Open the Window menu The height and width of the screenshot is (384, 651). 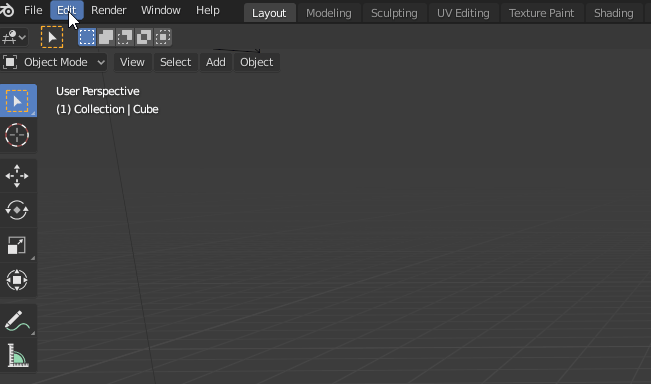click(x=161, y=10)
